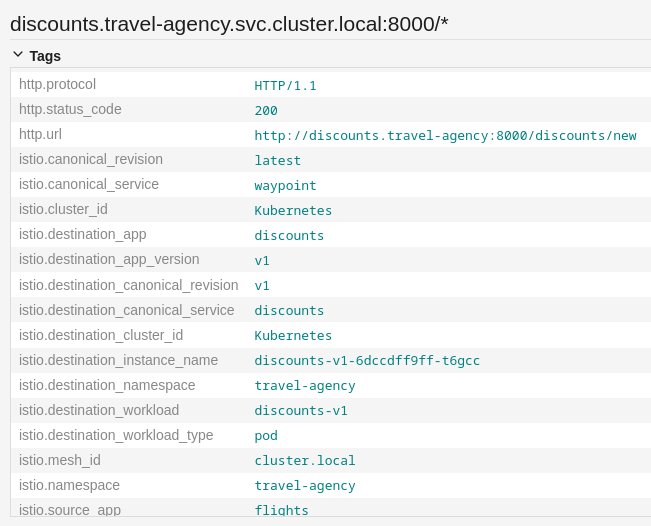Select the v1 value for istio.destination_canonical_revision
The image size is (651, 526).
[262, 285]
